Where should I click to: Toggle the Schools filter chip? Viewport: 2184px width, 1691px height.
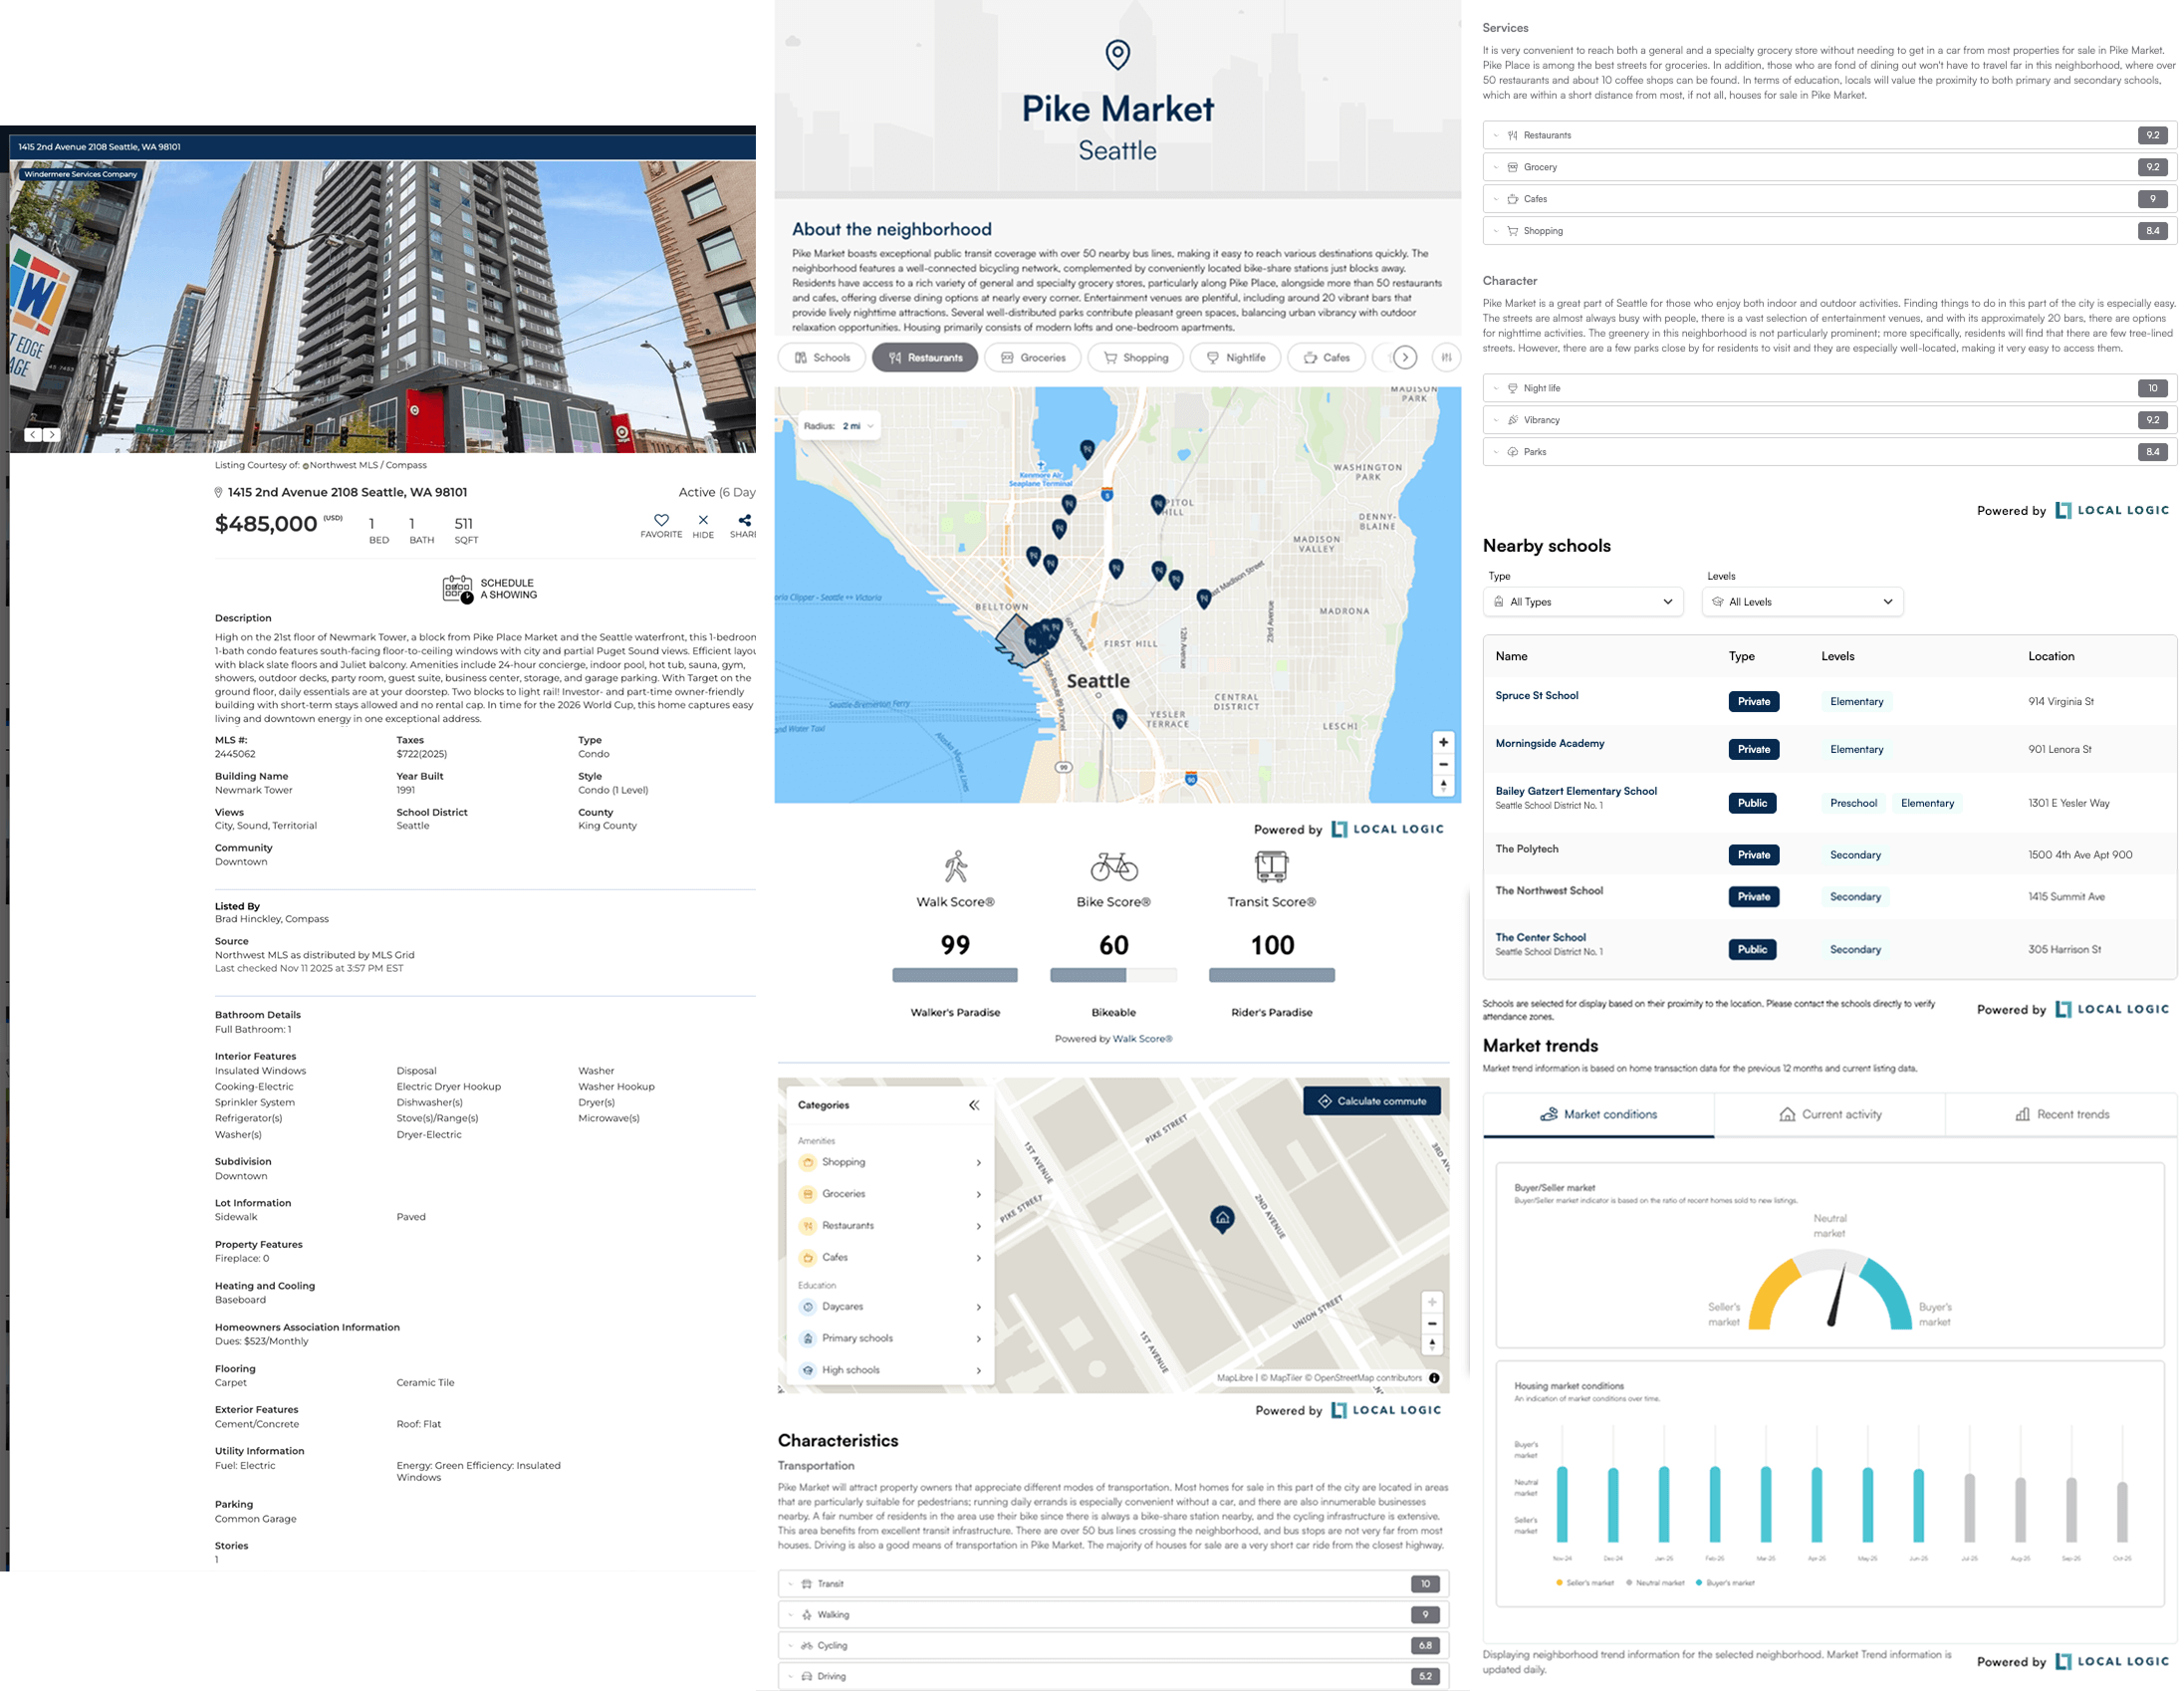coord(822,357)
